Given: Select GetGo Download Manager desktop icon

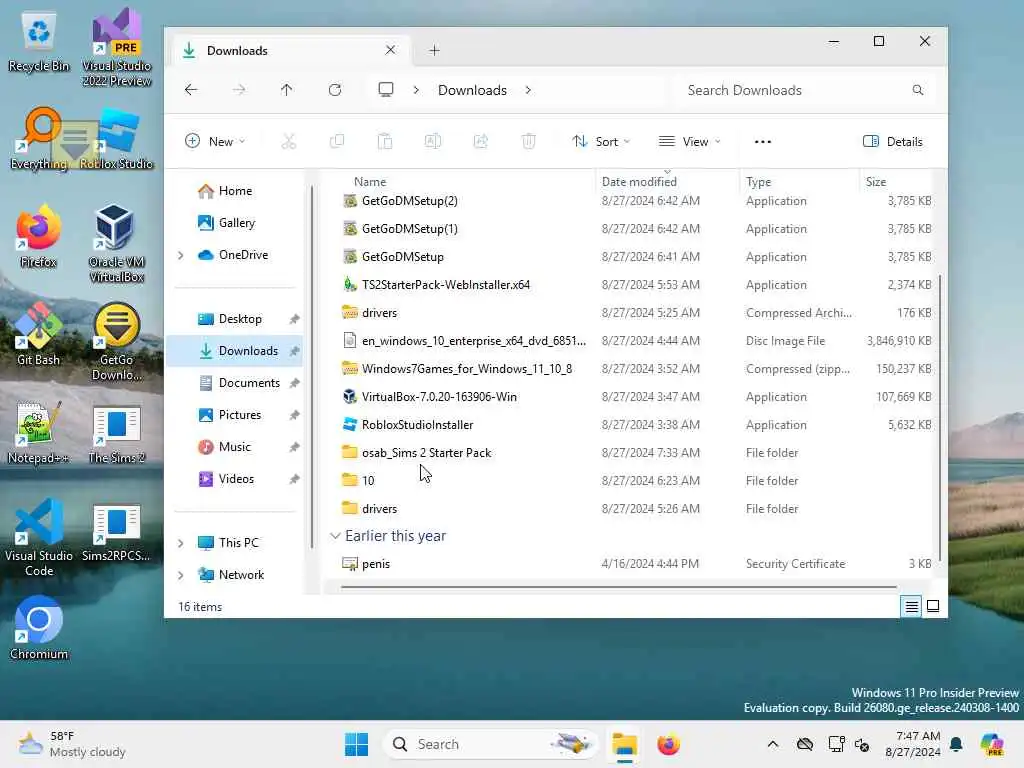Looking at the screenshot, I should tap(116, 341).
